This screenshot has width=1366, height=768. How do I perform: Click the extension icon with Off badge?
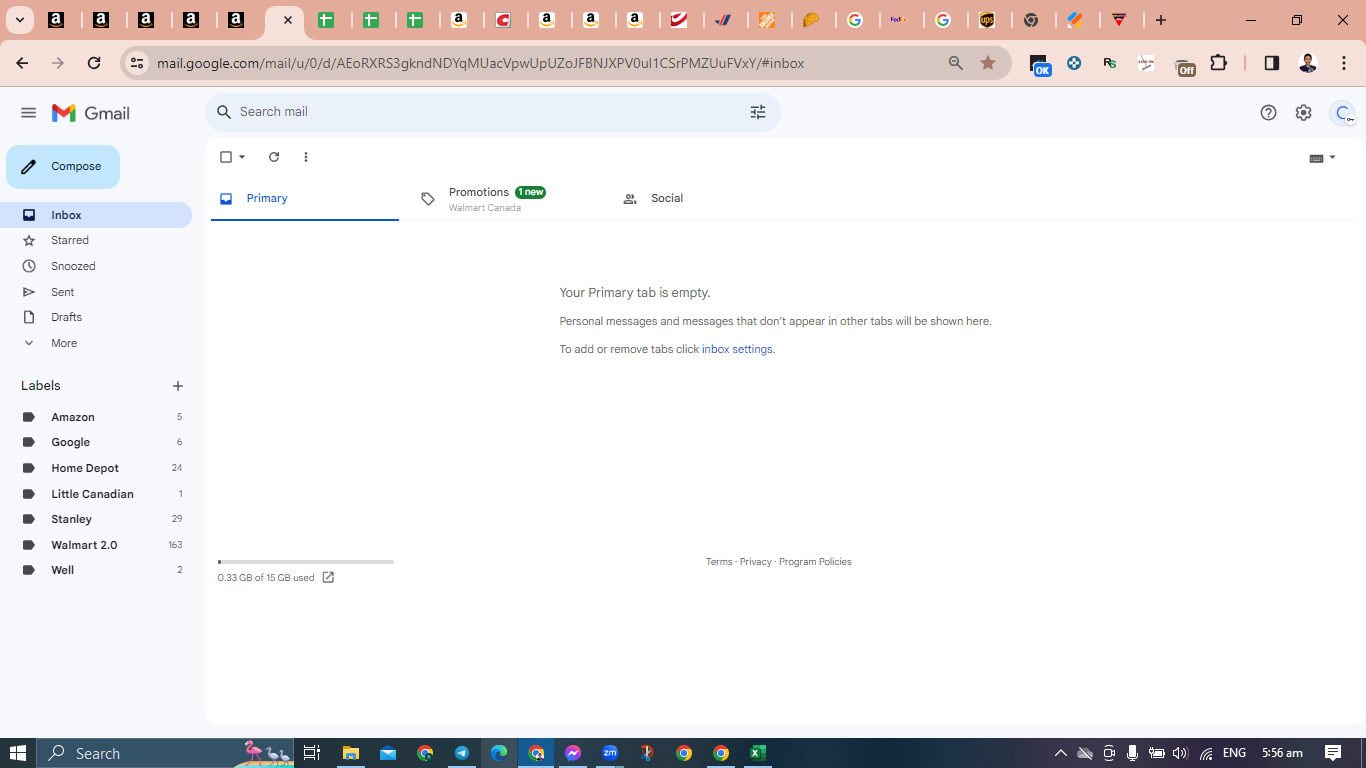1184,64
